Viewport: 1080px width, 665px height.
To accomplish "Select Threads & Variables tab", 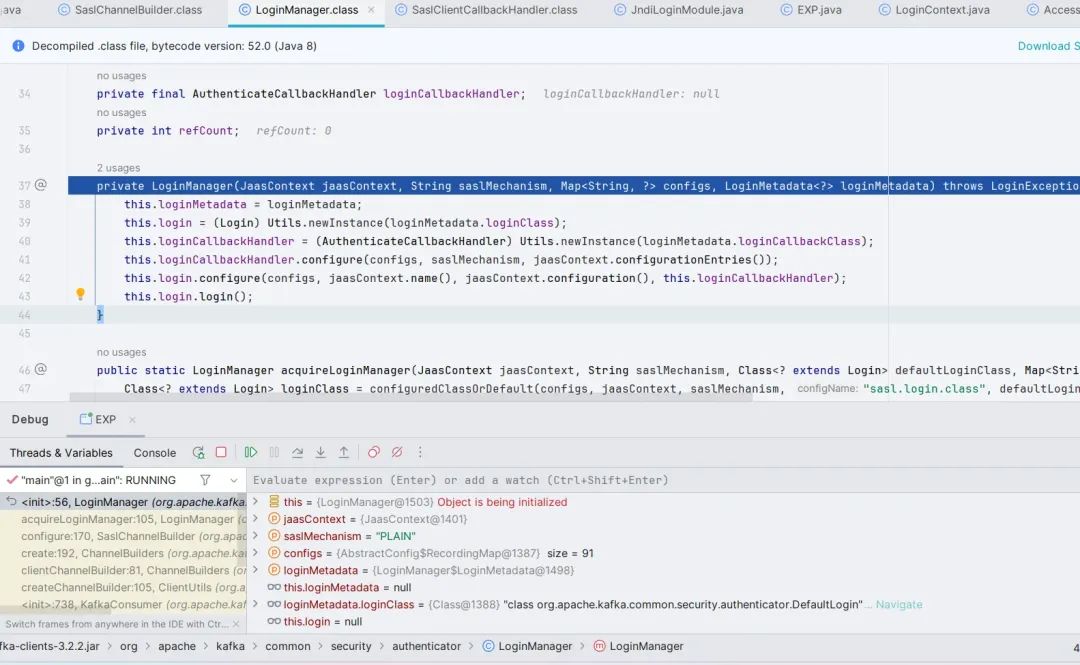I will point(61,453).
